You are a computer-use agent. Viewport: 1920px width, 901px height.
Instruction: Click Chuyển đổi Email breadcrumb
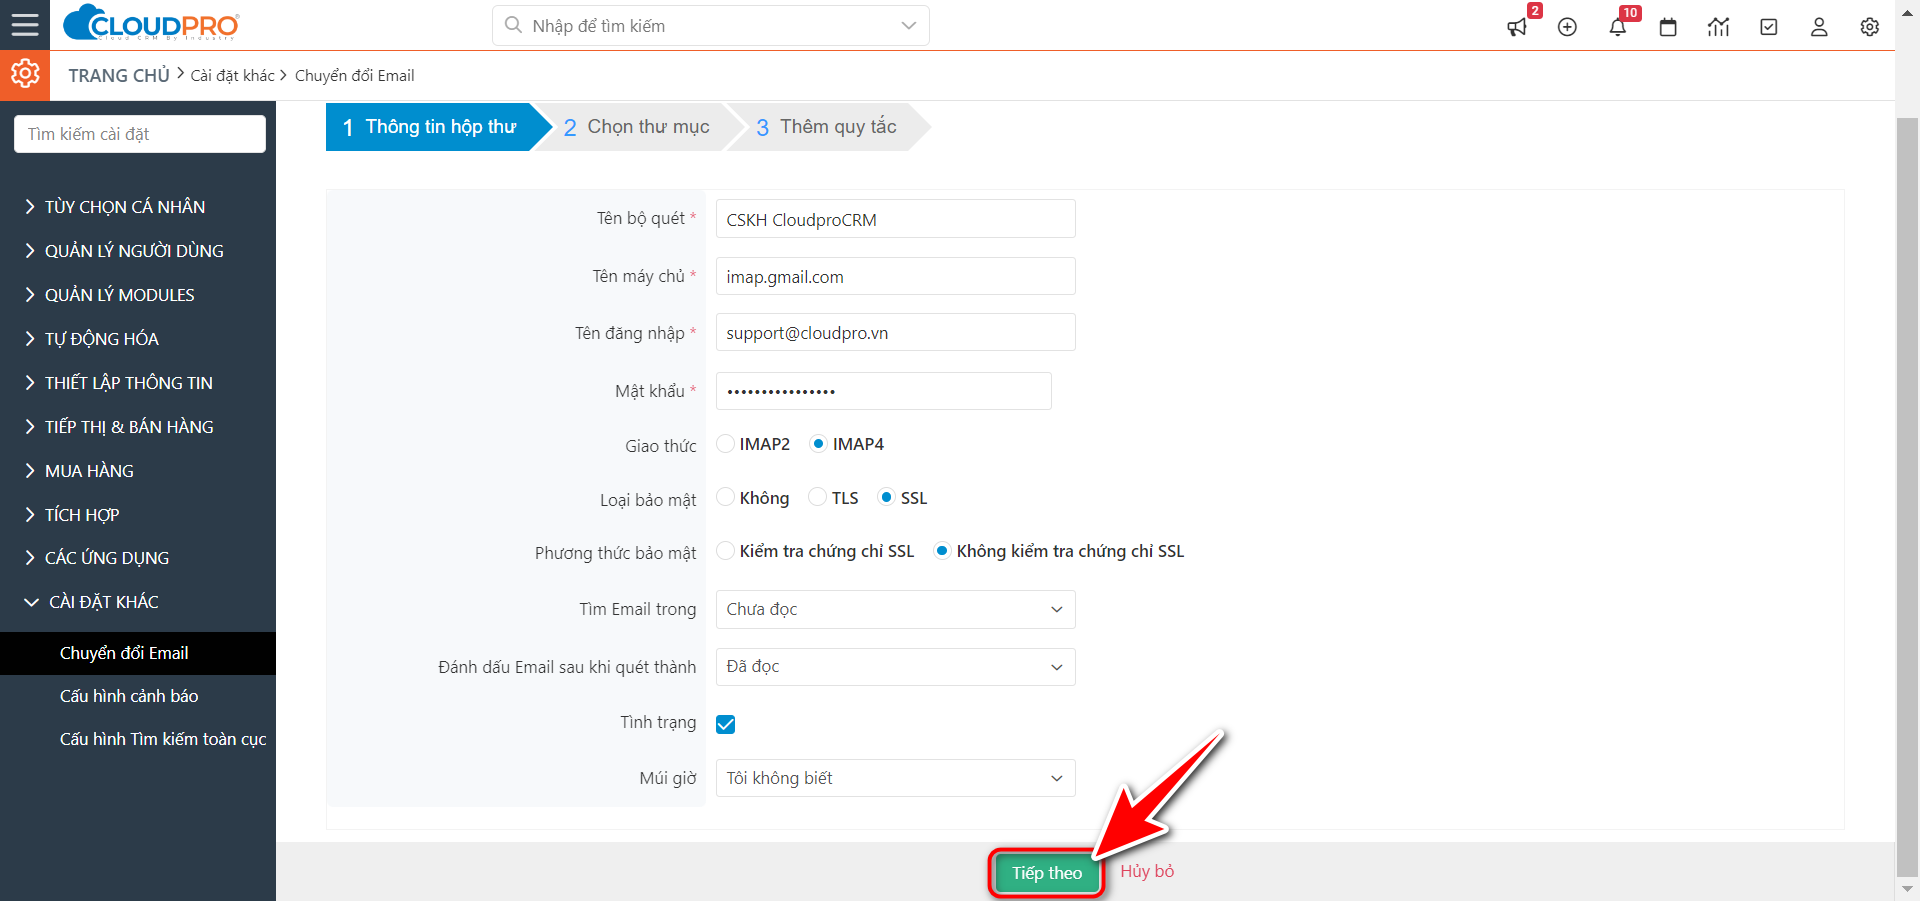click(x=354, y=76)
